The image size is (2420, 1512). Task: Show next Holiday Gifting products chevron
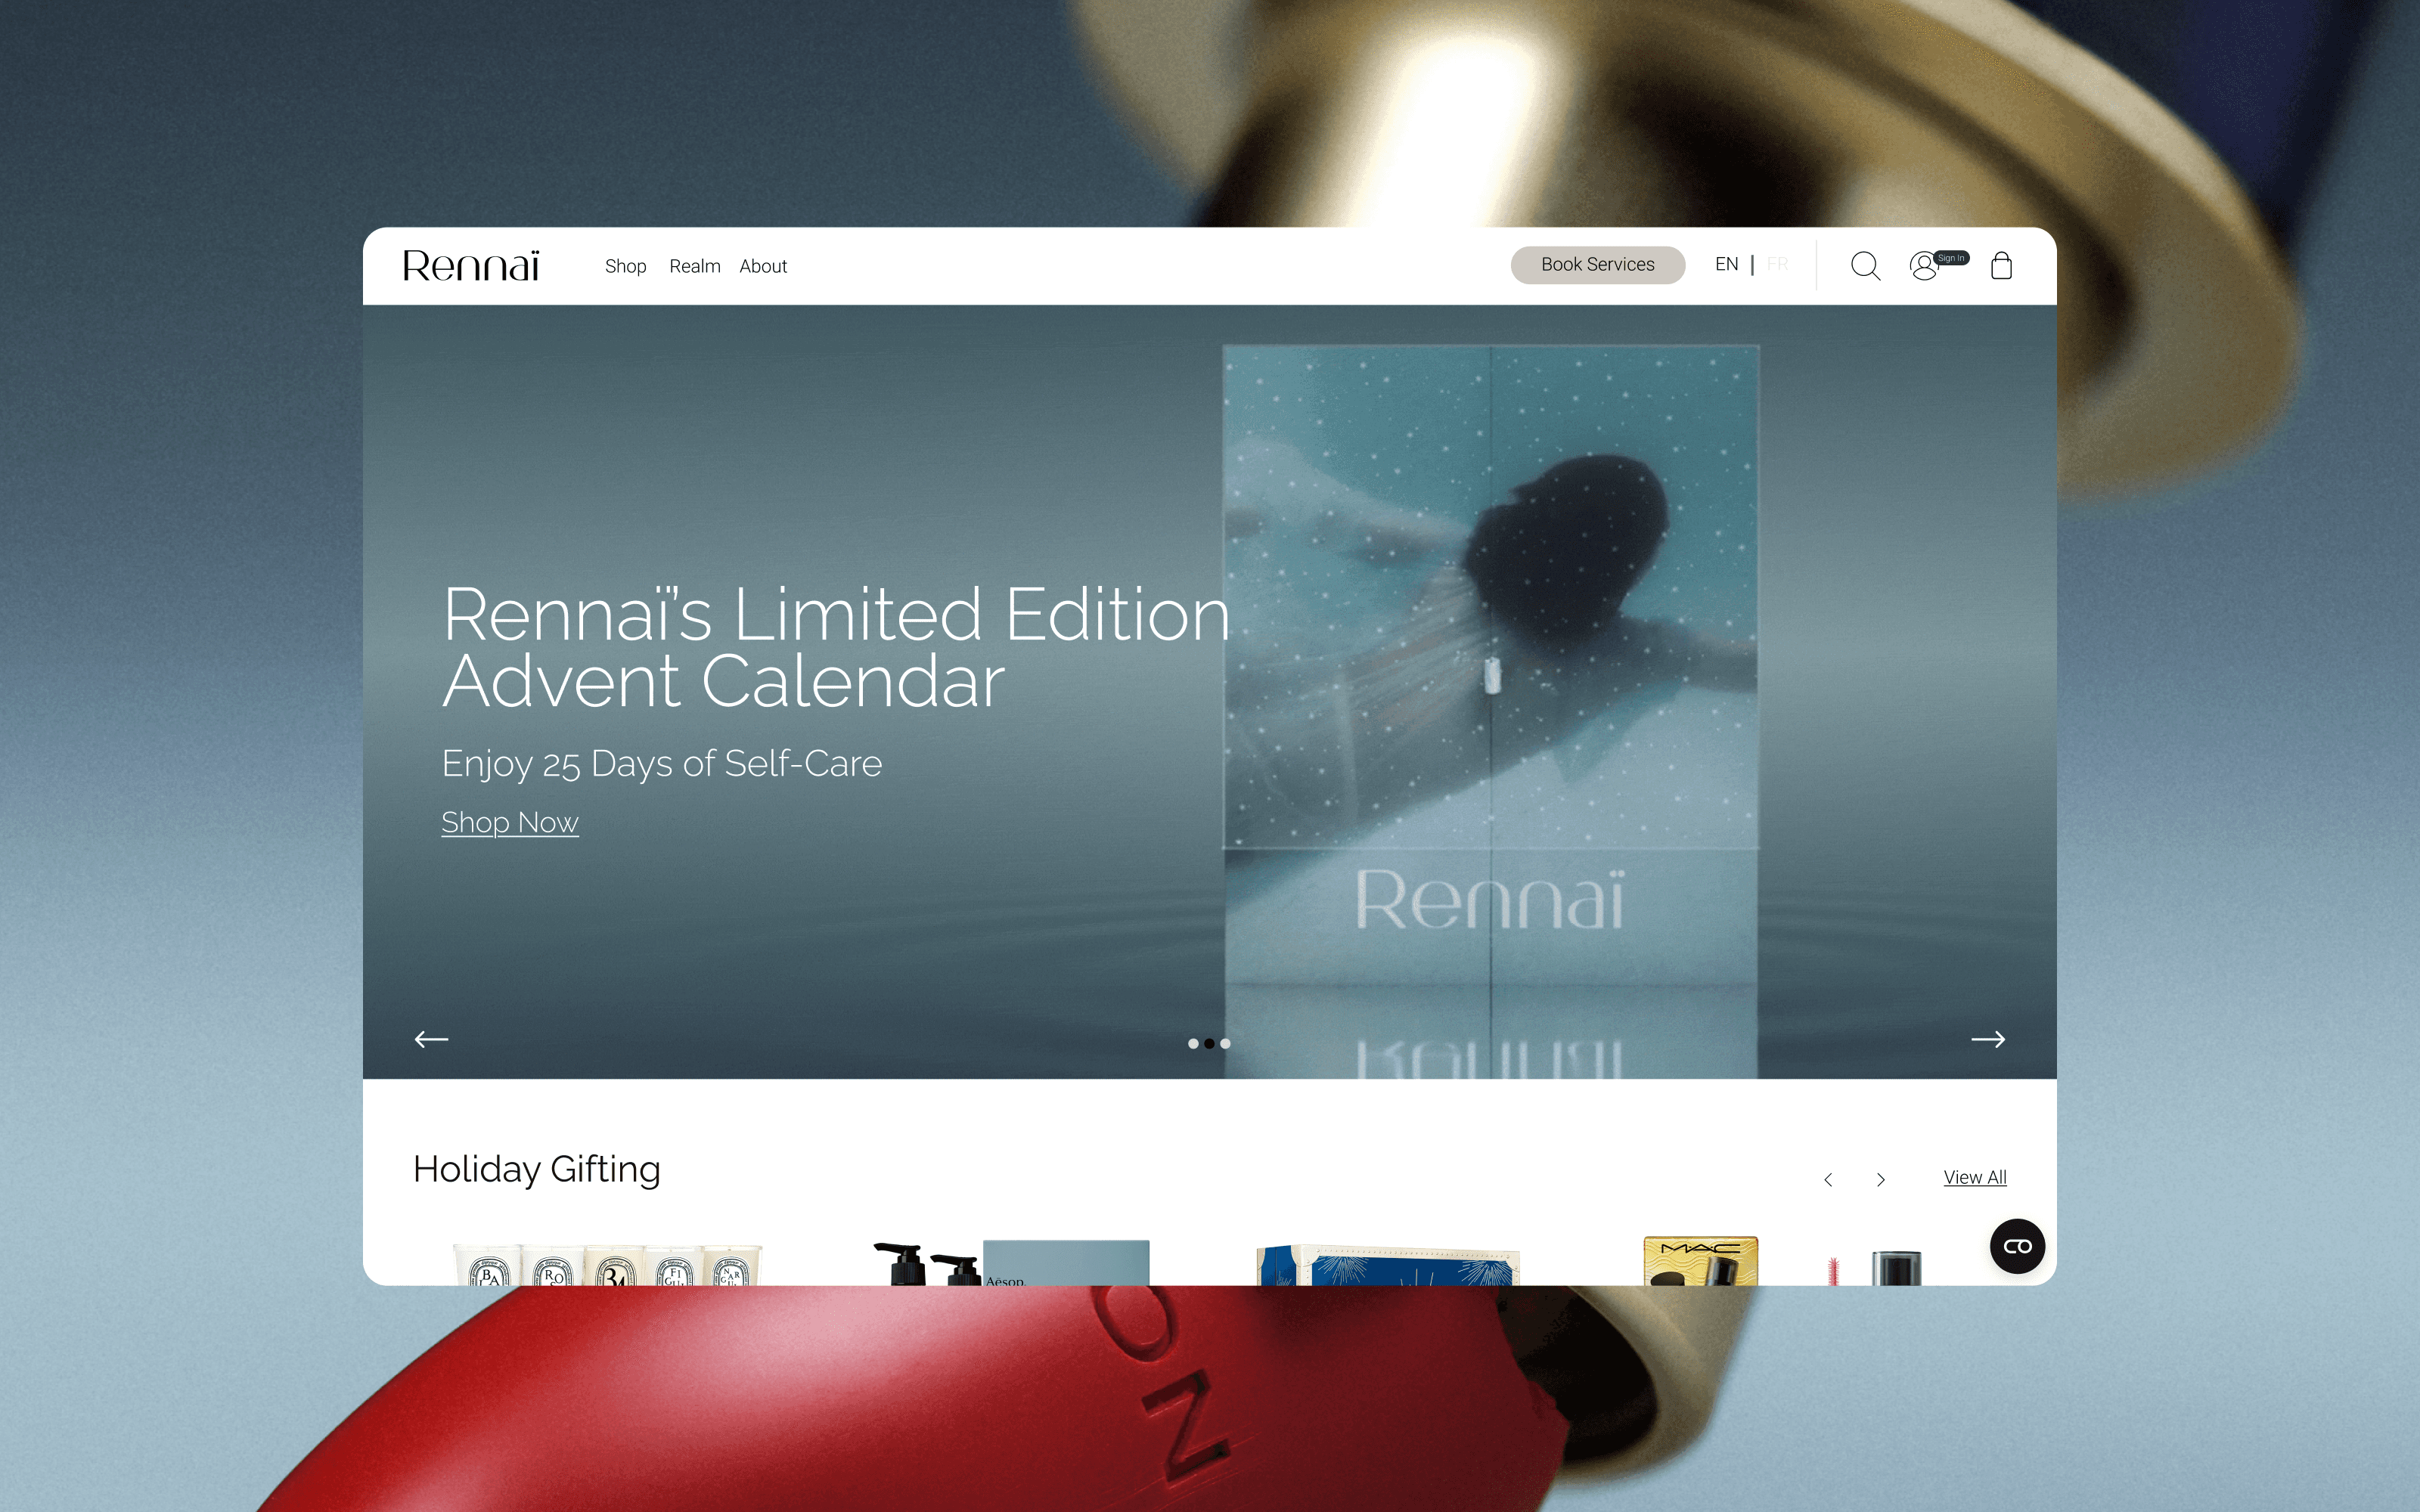click(x=1881, y=1180)
